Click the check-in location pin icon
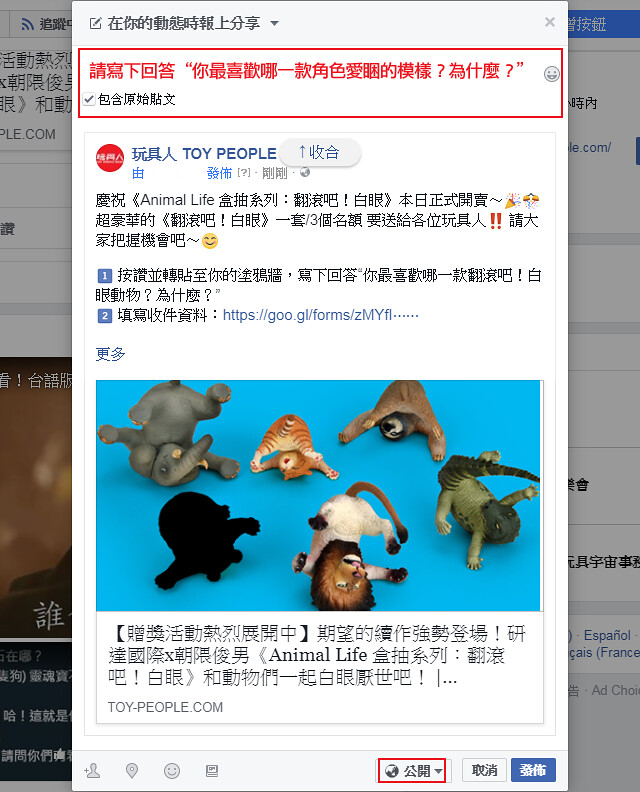640x792 pixels. 132,771
